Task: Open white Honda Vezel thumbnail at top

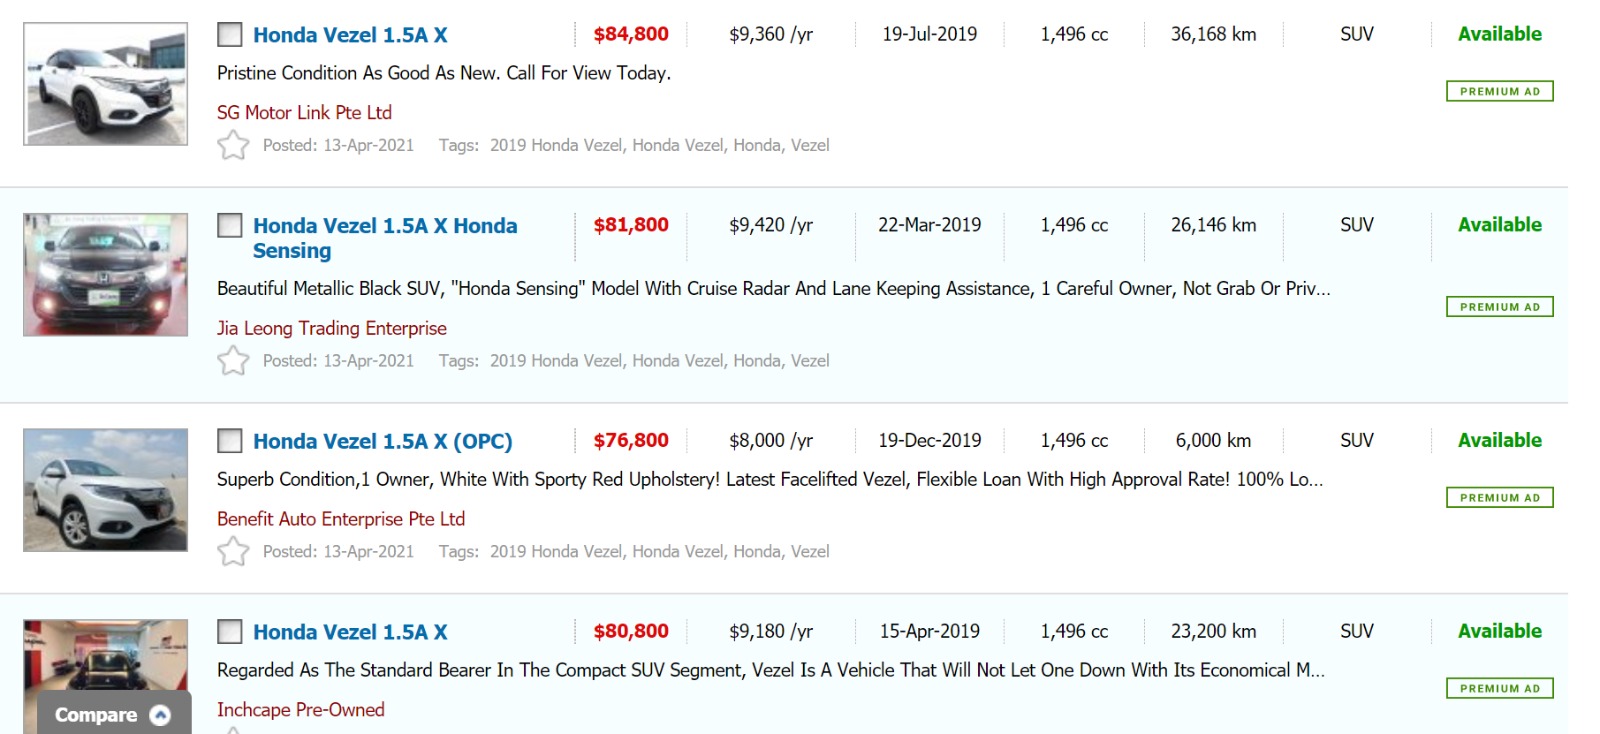Action: click(105, 84)
